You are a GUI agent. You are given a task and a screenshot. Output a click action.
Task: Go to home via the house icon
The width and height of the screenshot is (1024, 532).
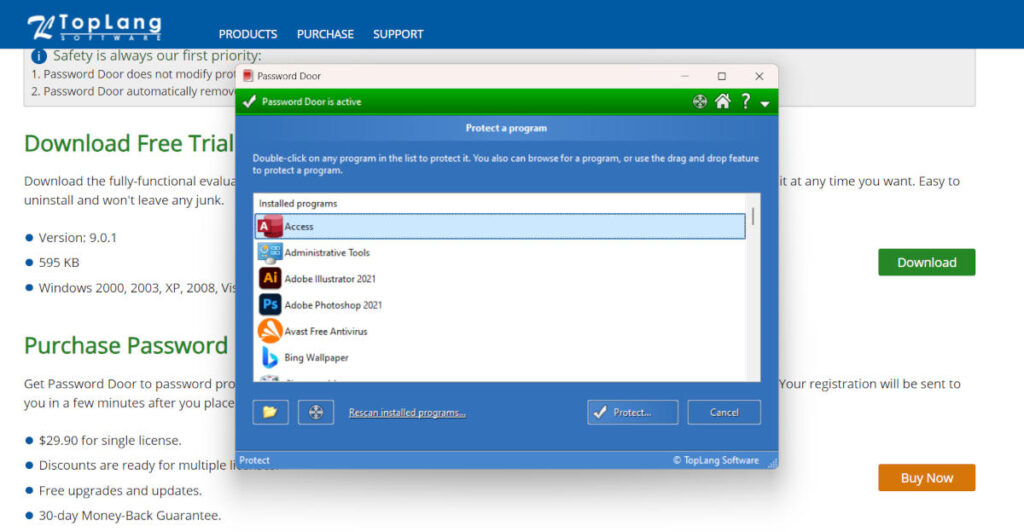722,101
